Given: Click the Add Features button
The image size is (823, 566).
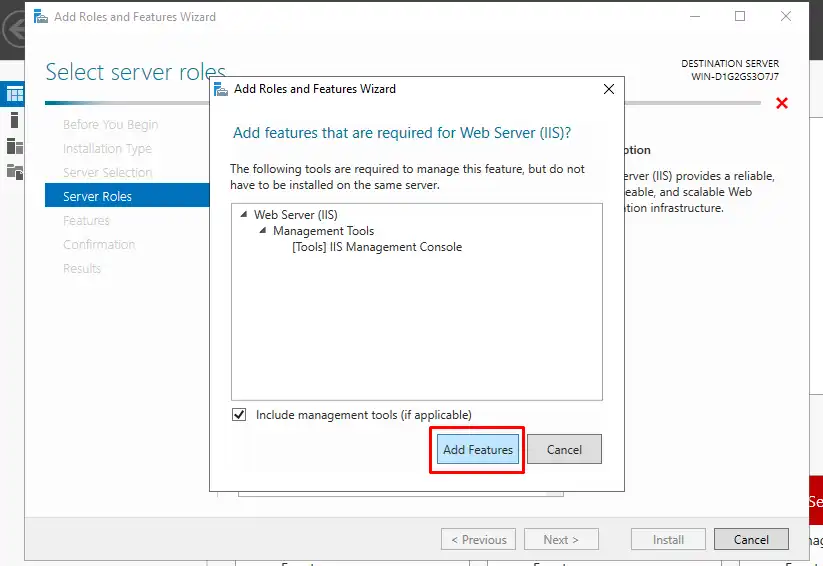Looking at the screenshot, I should pos(478,449).
